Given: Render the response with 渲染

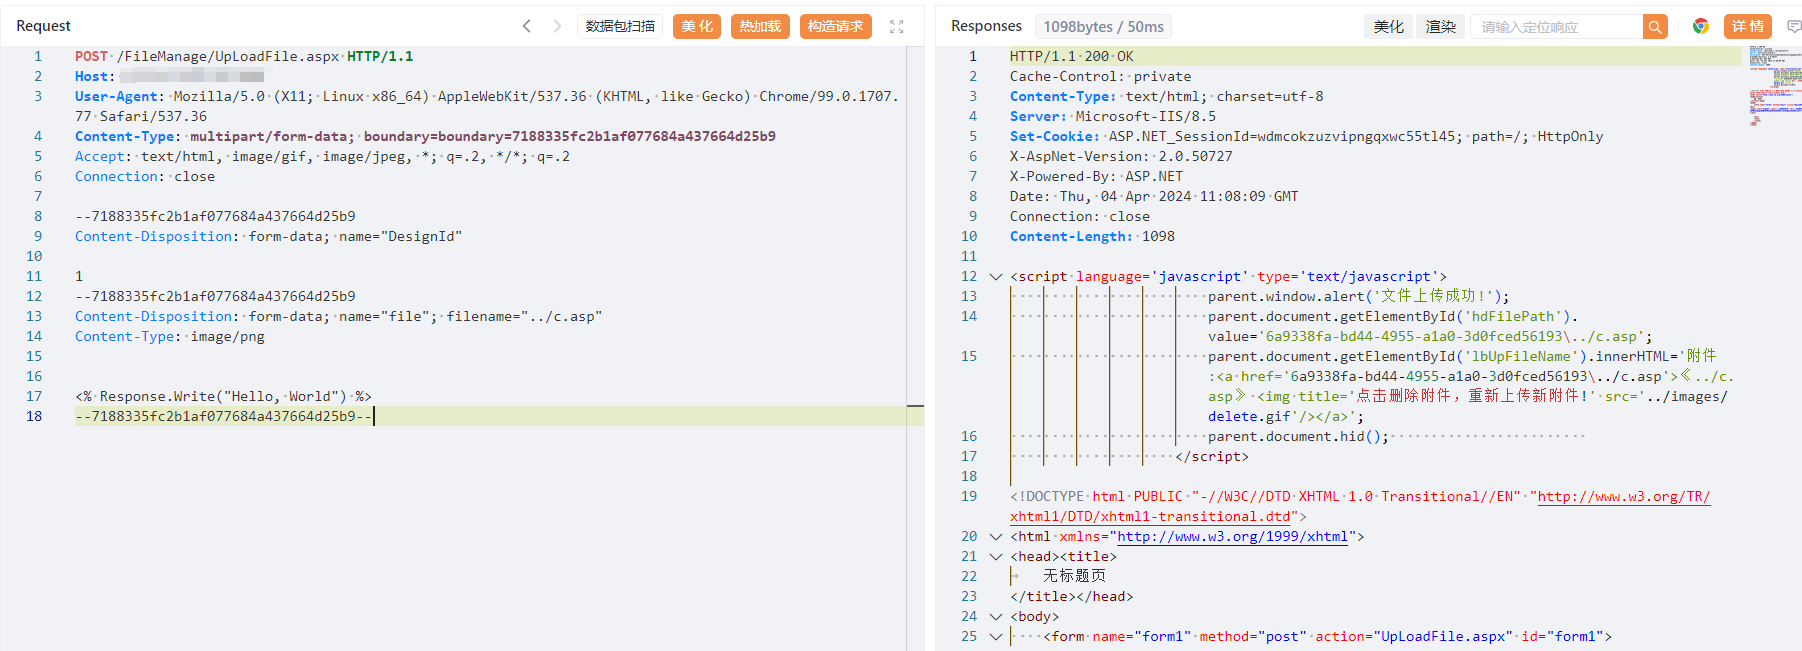Looking at the screenshot, I should click(1441, 27).
